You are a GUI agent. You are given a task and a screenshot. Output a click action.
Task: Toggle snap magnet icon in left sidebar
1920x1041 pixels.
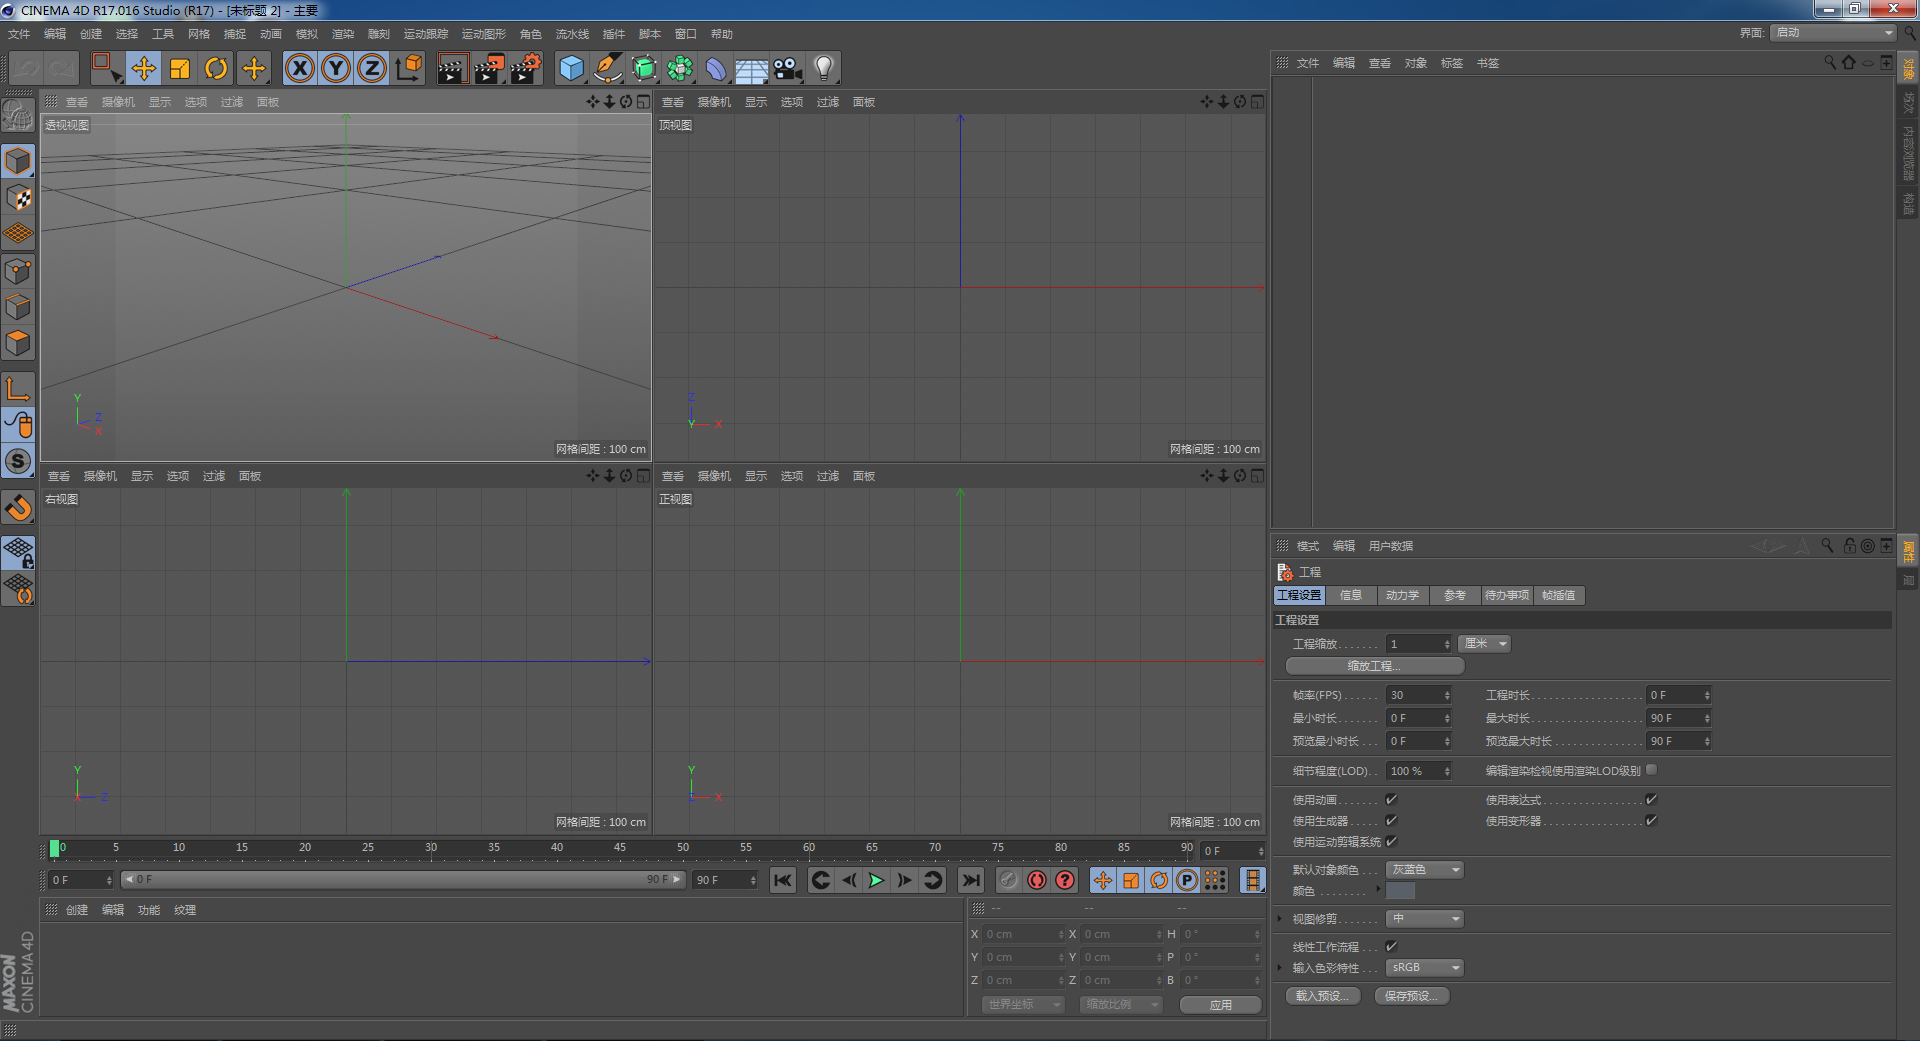(x=18, y=508)
